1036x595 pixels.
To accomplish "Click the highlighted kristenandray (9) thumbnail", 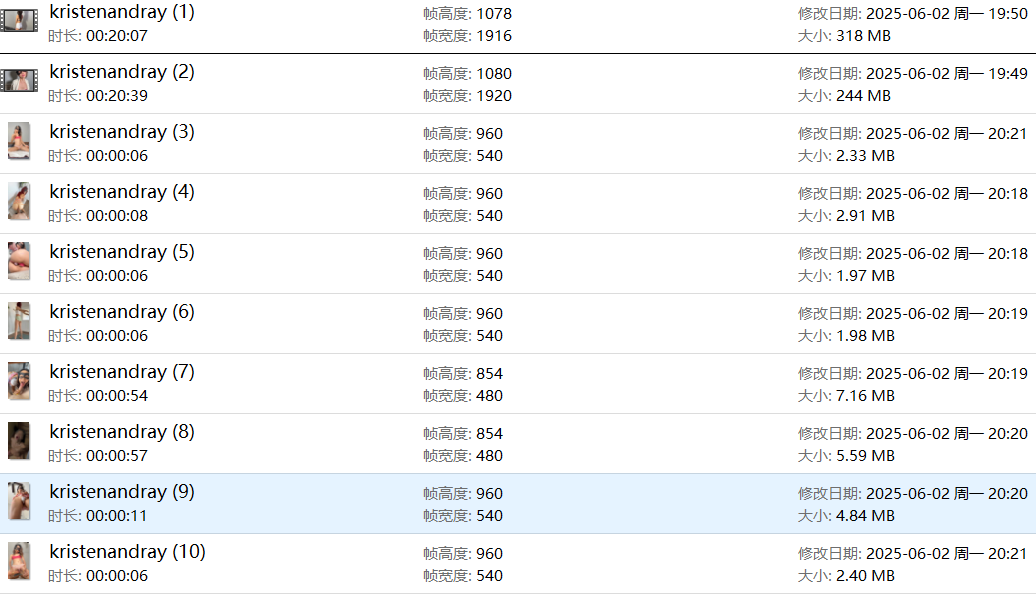I will (19, 501).
